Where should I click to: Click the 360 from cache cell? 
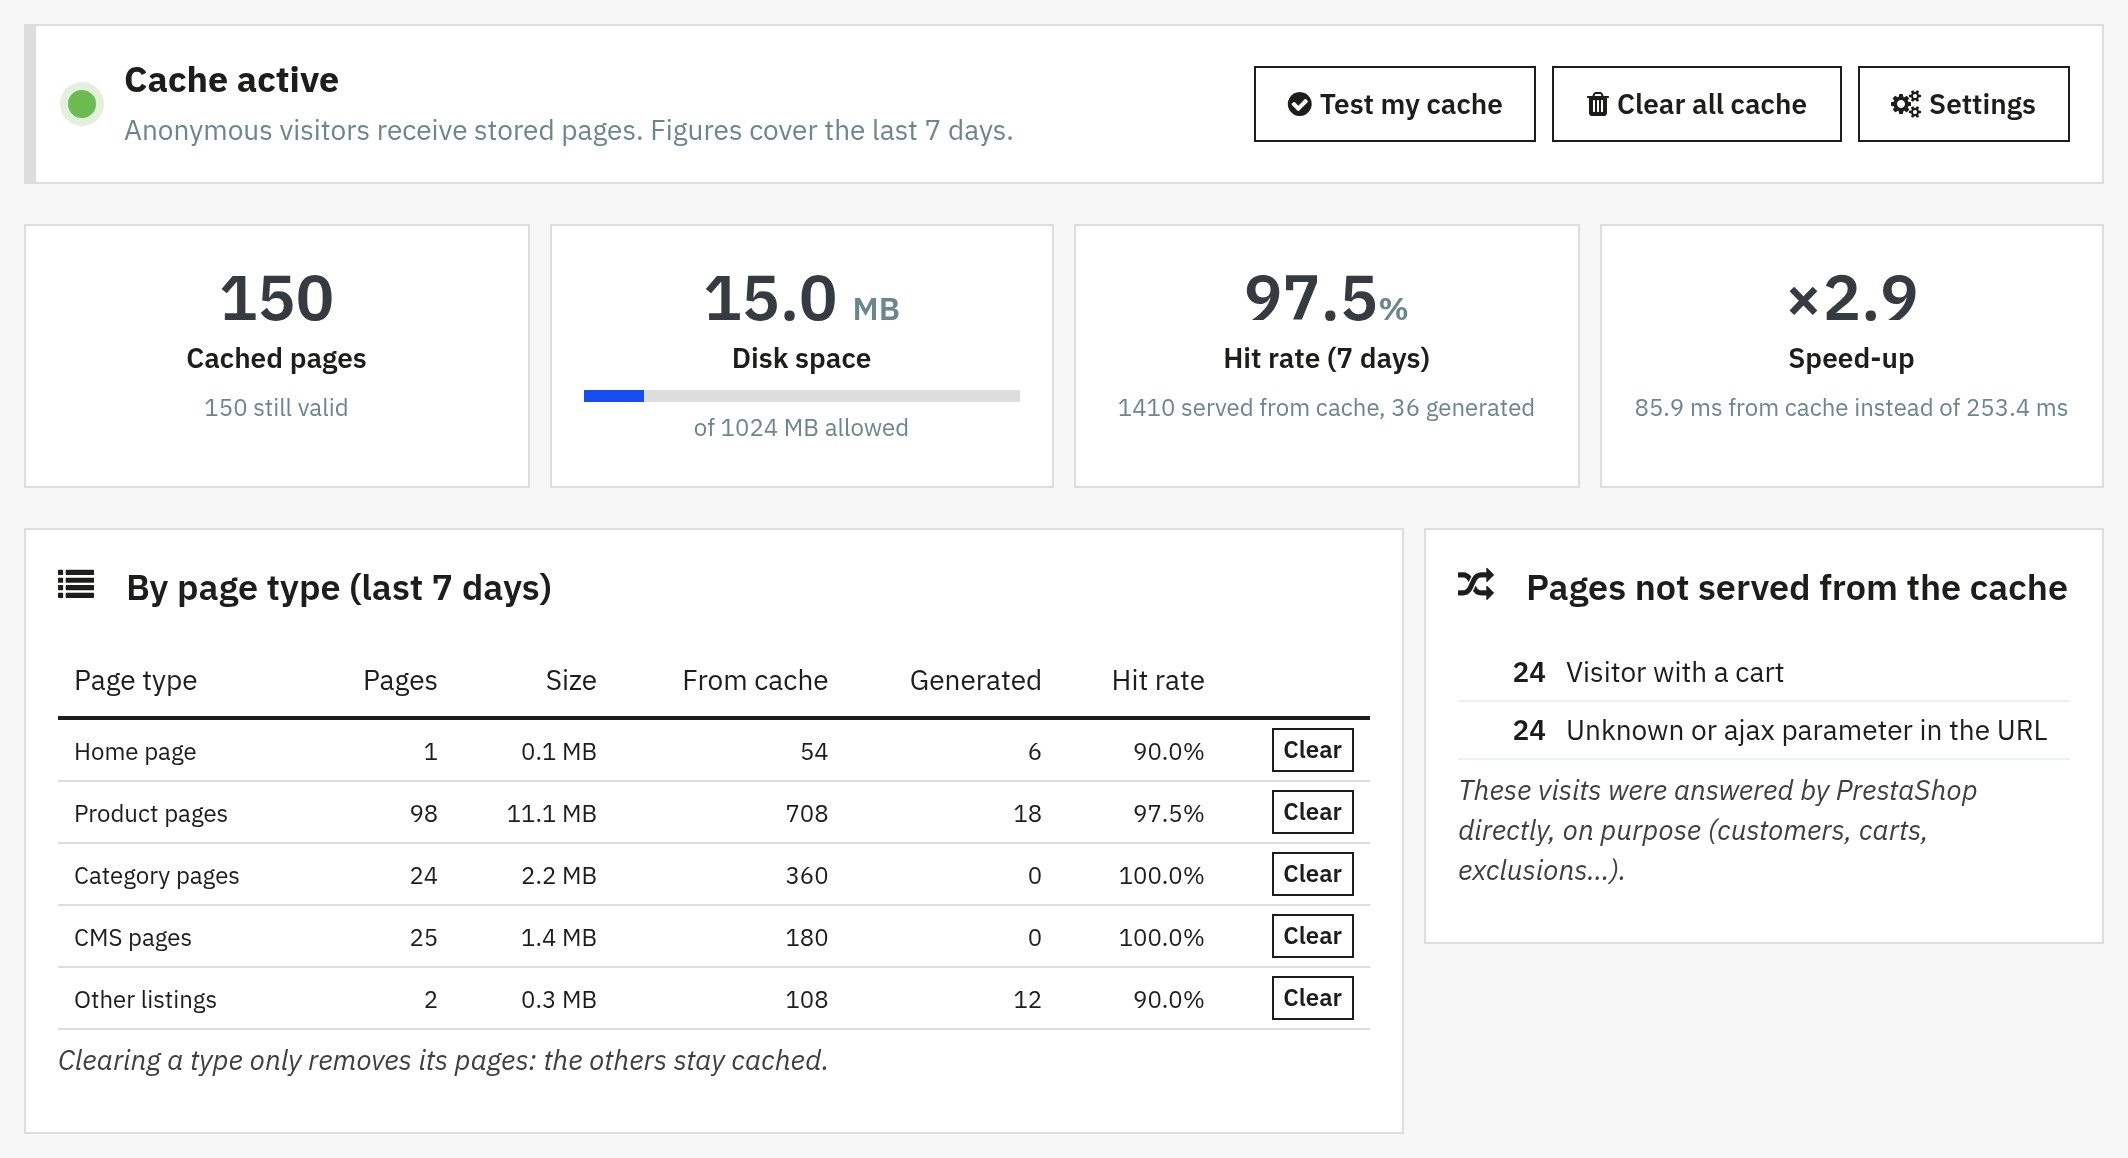(x=806, y=876)
